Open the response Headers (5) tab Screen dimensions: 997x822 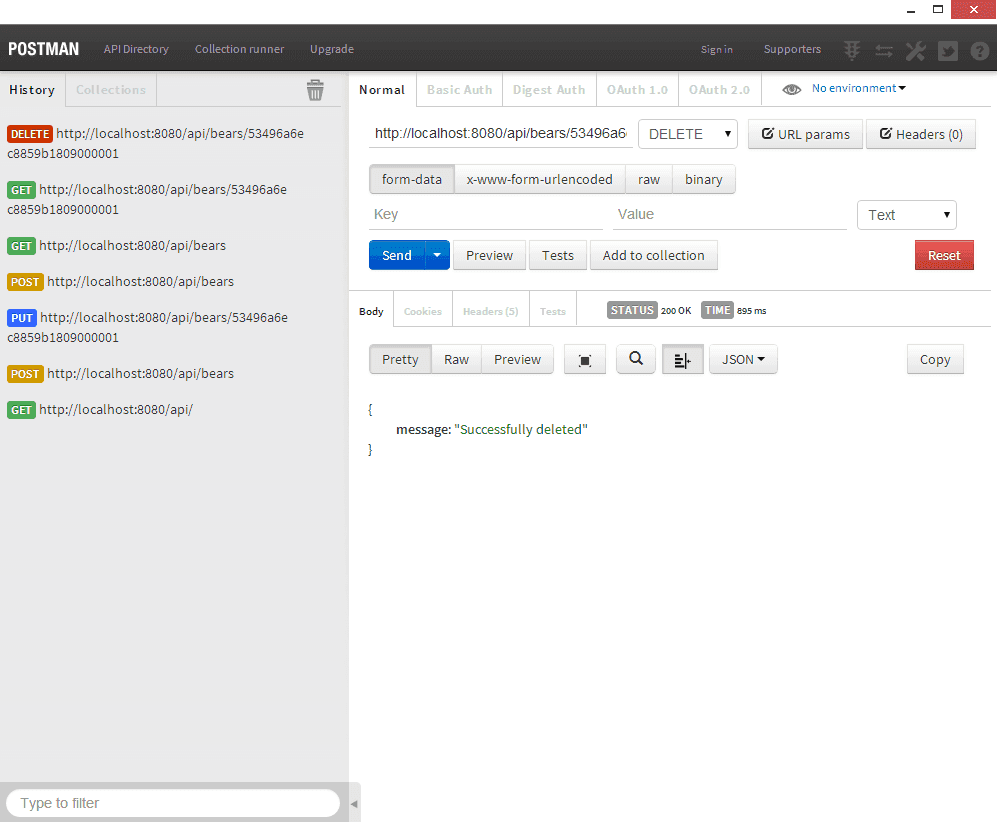point(490,311)
